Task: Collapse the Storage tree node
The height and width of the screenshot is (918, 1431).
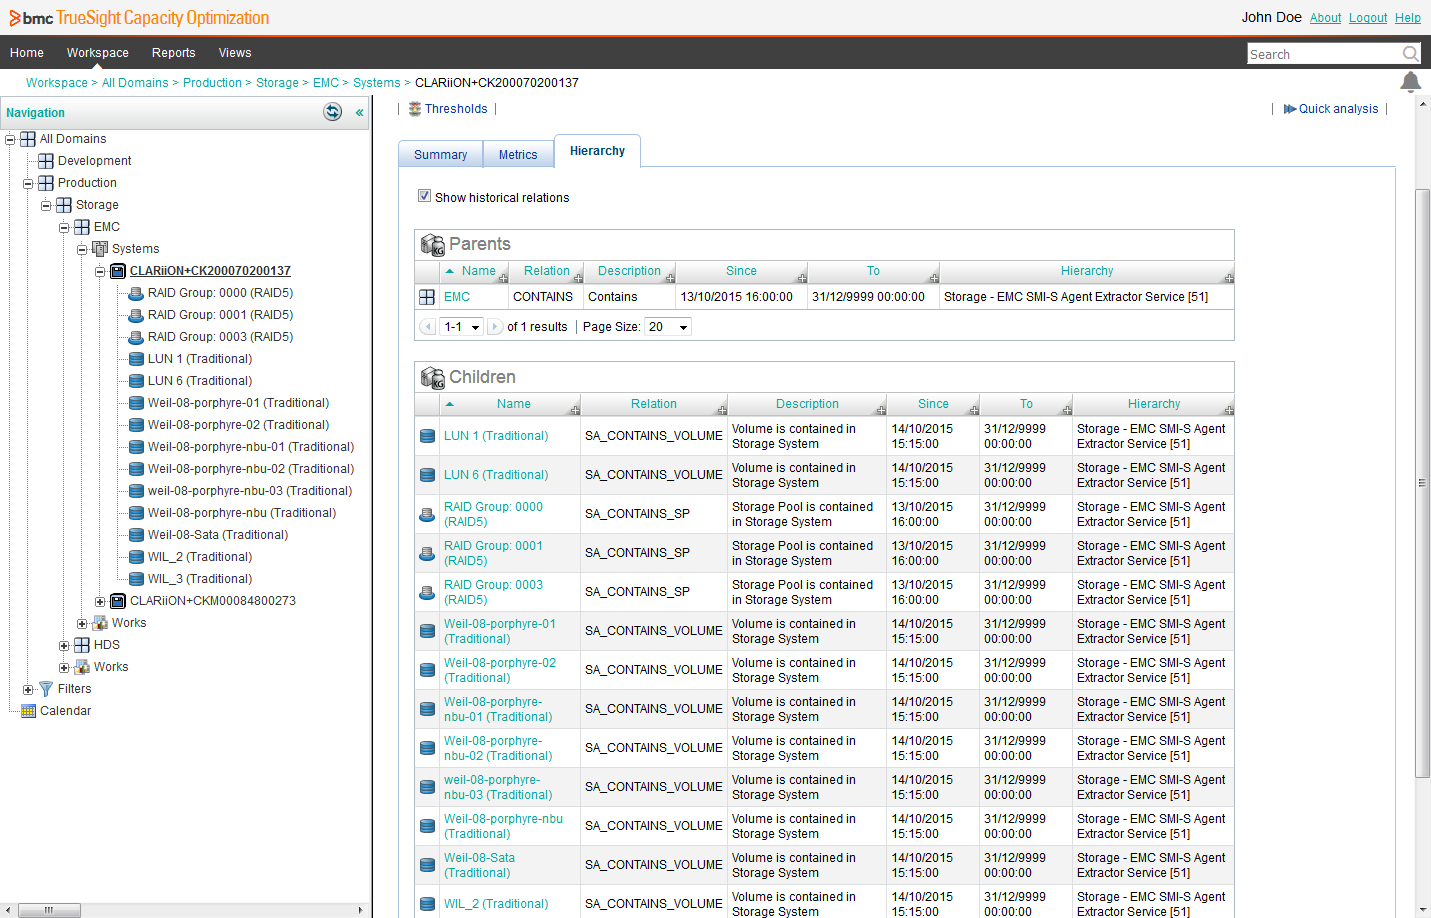Action: 46,206
